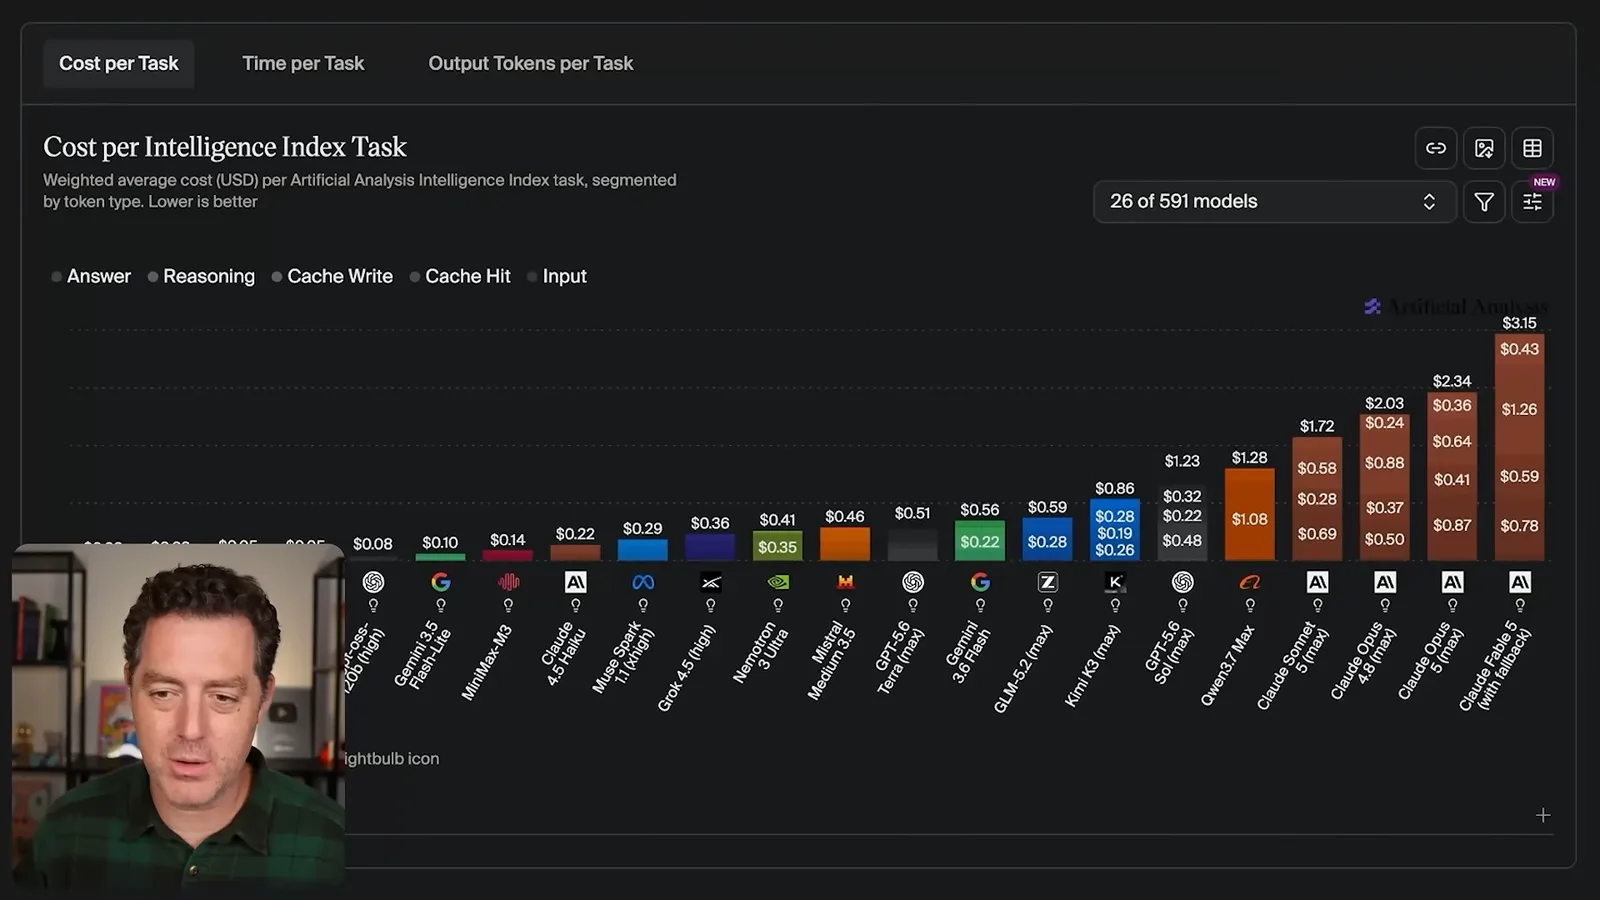The width and height of the screenshot is (1600, 900).
Task: Click the lightbulb icon under Claude Fable 5
Action: pos(1520,605)
